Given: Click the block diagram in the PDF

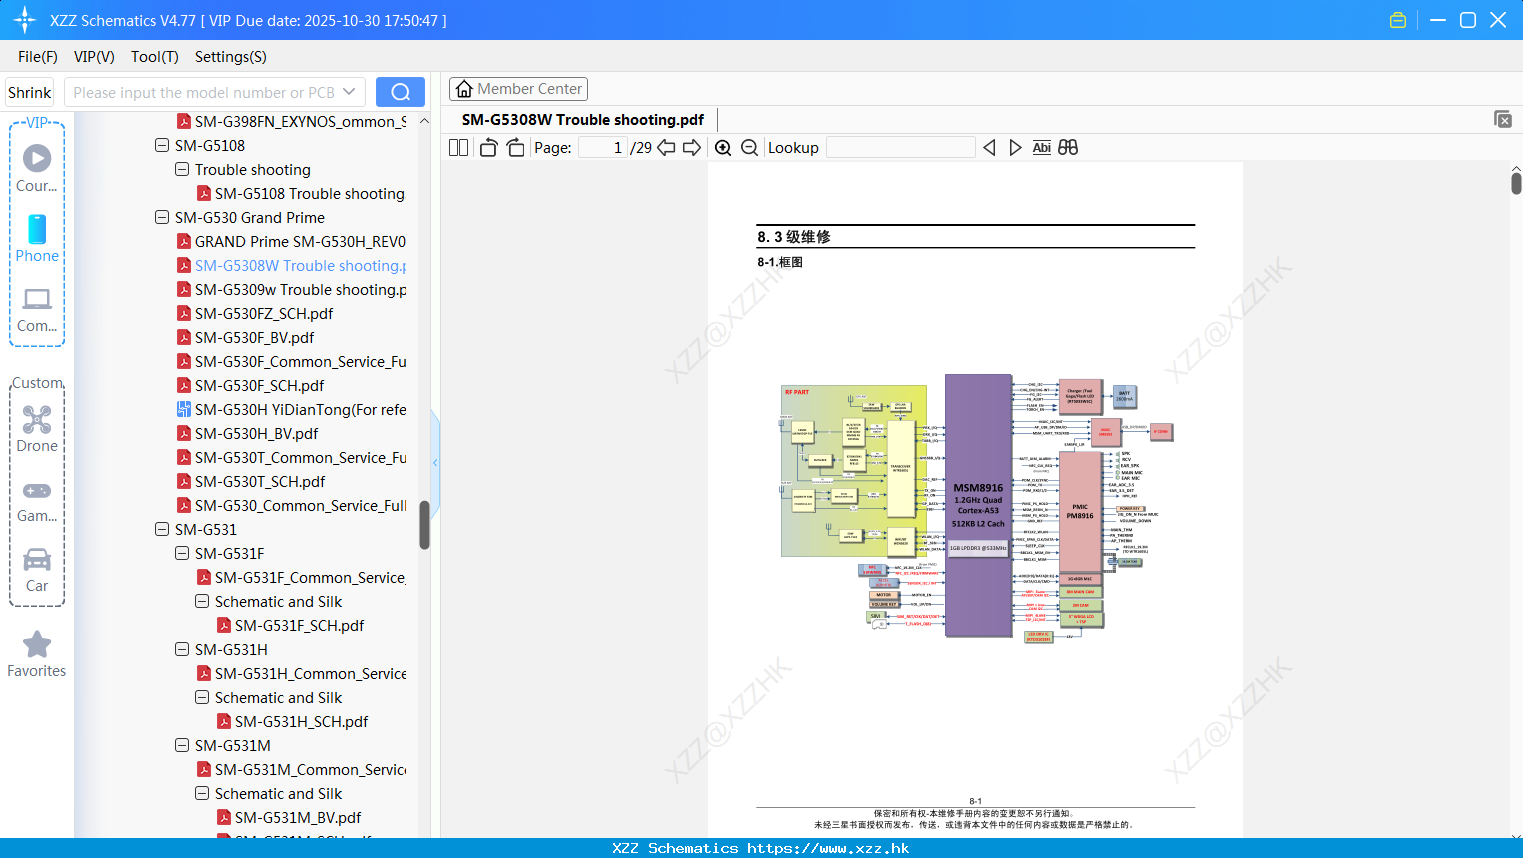Looking at the screenshot, I should (x=976, y=508).
